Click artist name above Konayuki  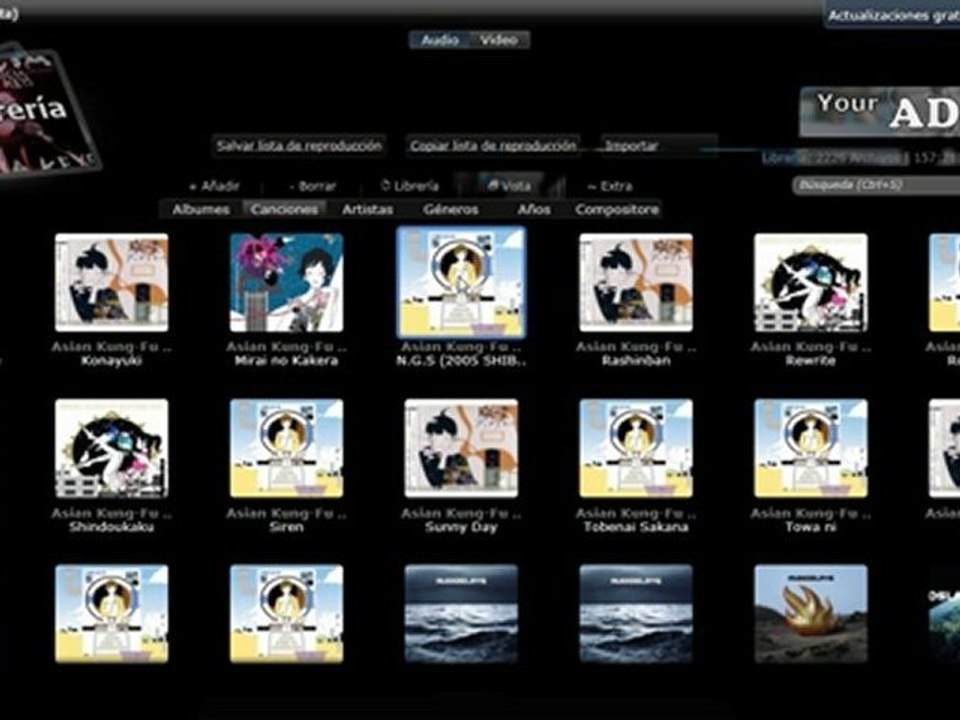pyautogui.click(x=111, y=347)
